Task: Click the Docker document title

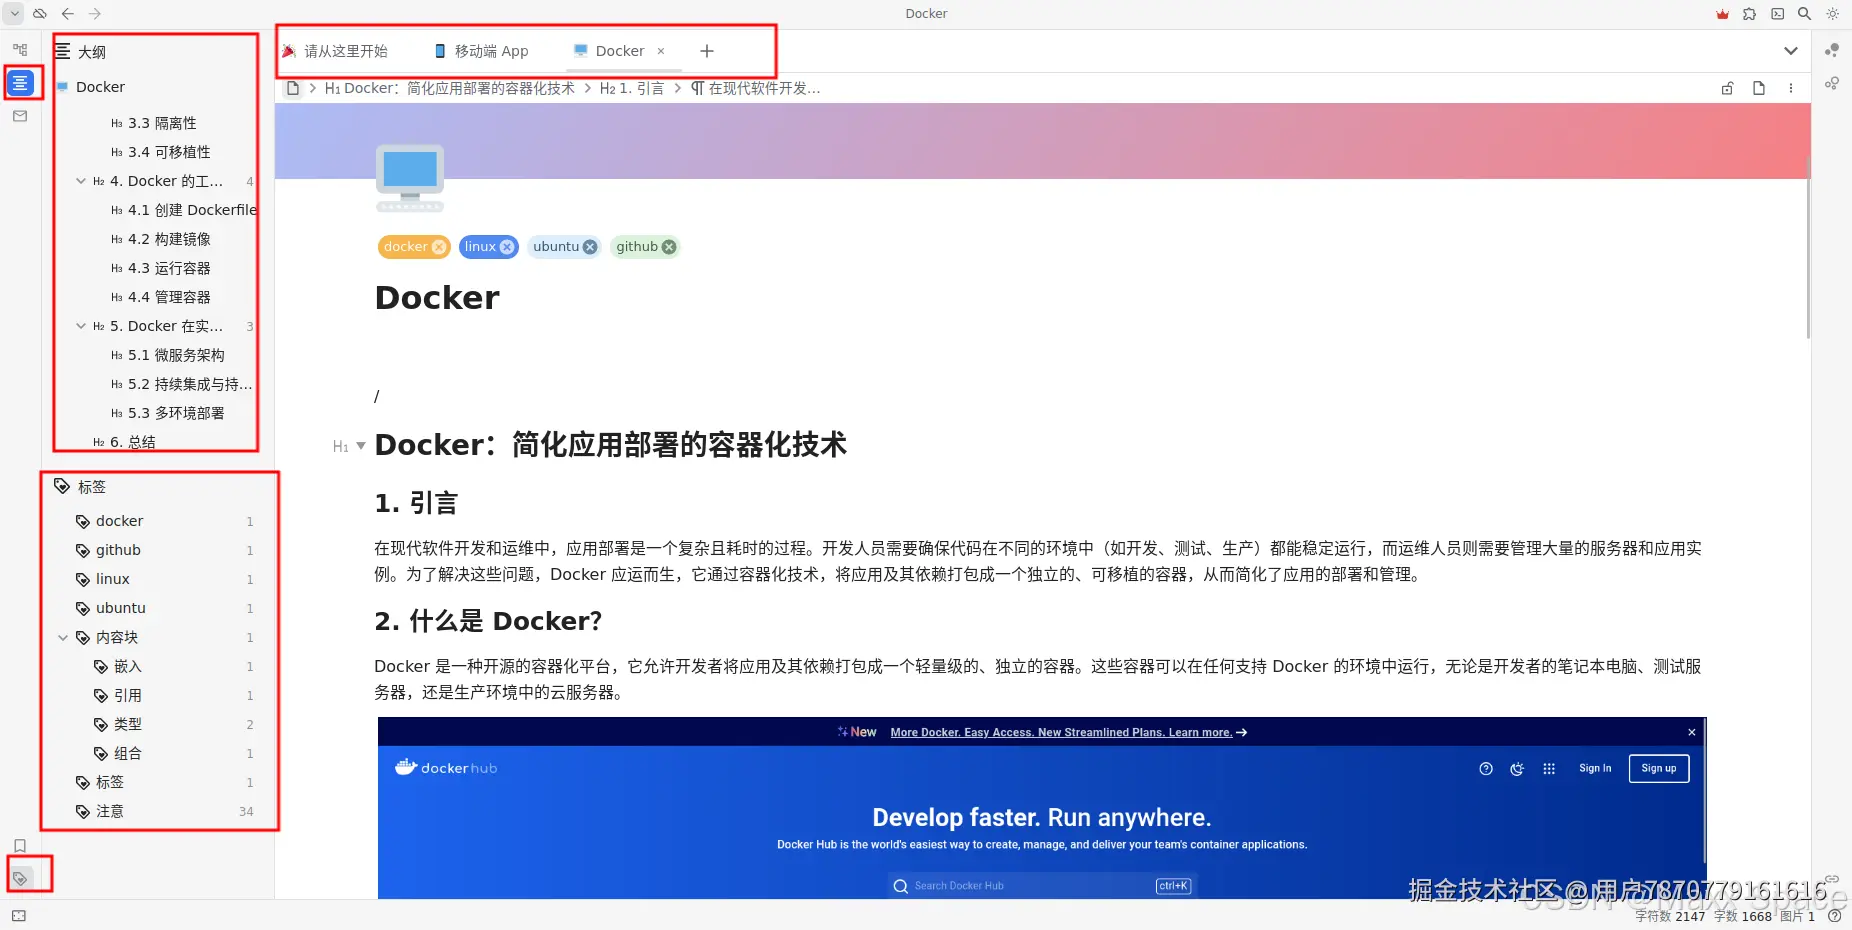Action: click(437, 297)
